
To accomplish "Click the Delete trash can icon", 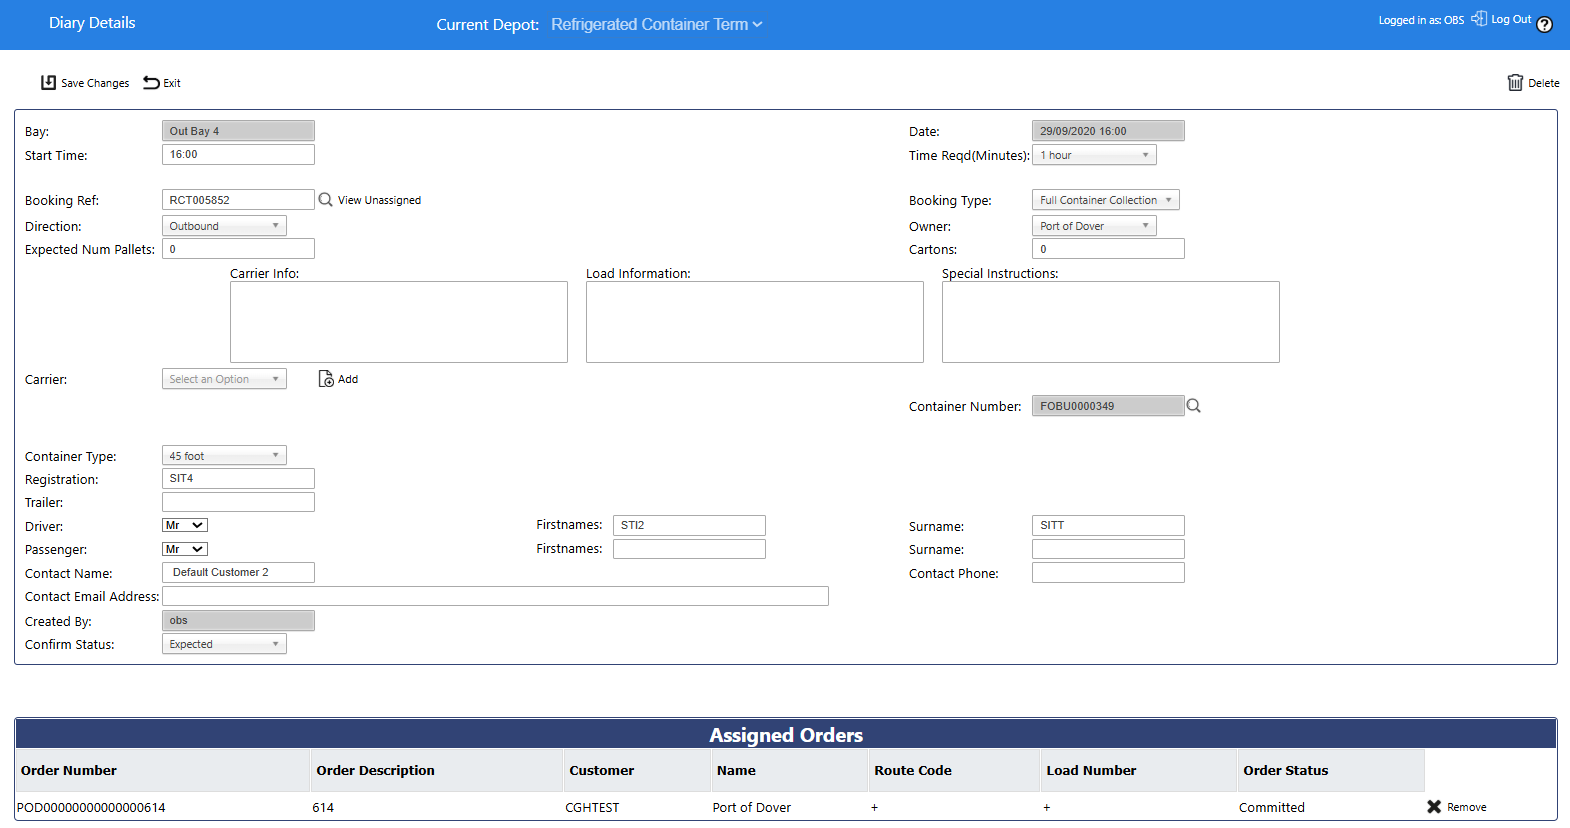I will (1515, 82).
